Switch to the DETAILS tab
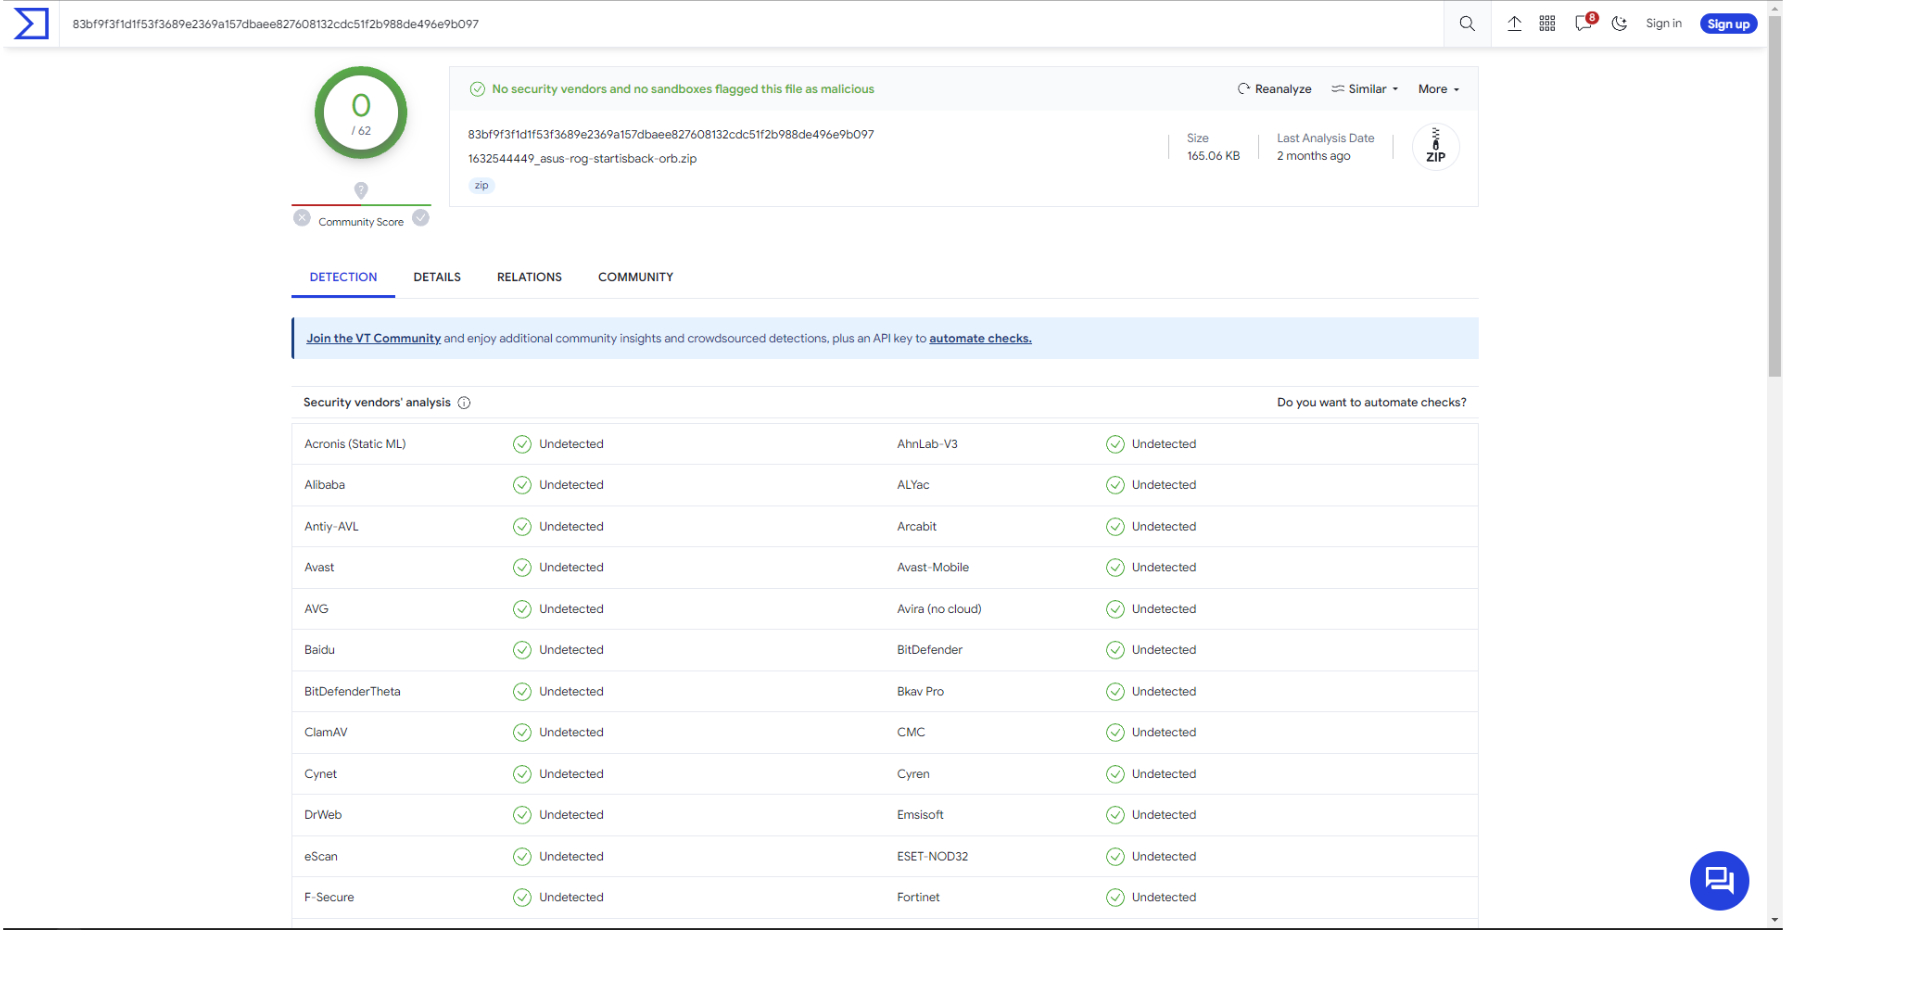The height and width of the screenshot is (1001, 1920). (437, 277)
